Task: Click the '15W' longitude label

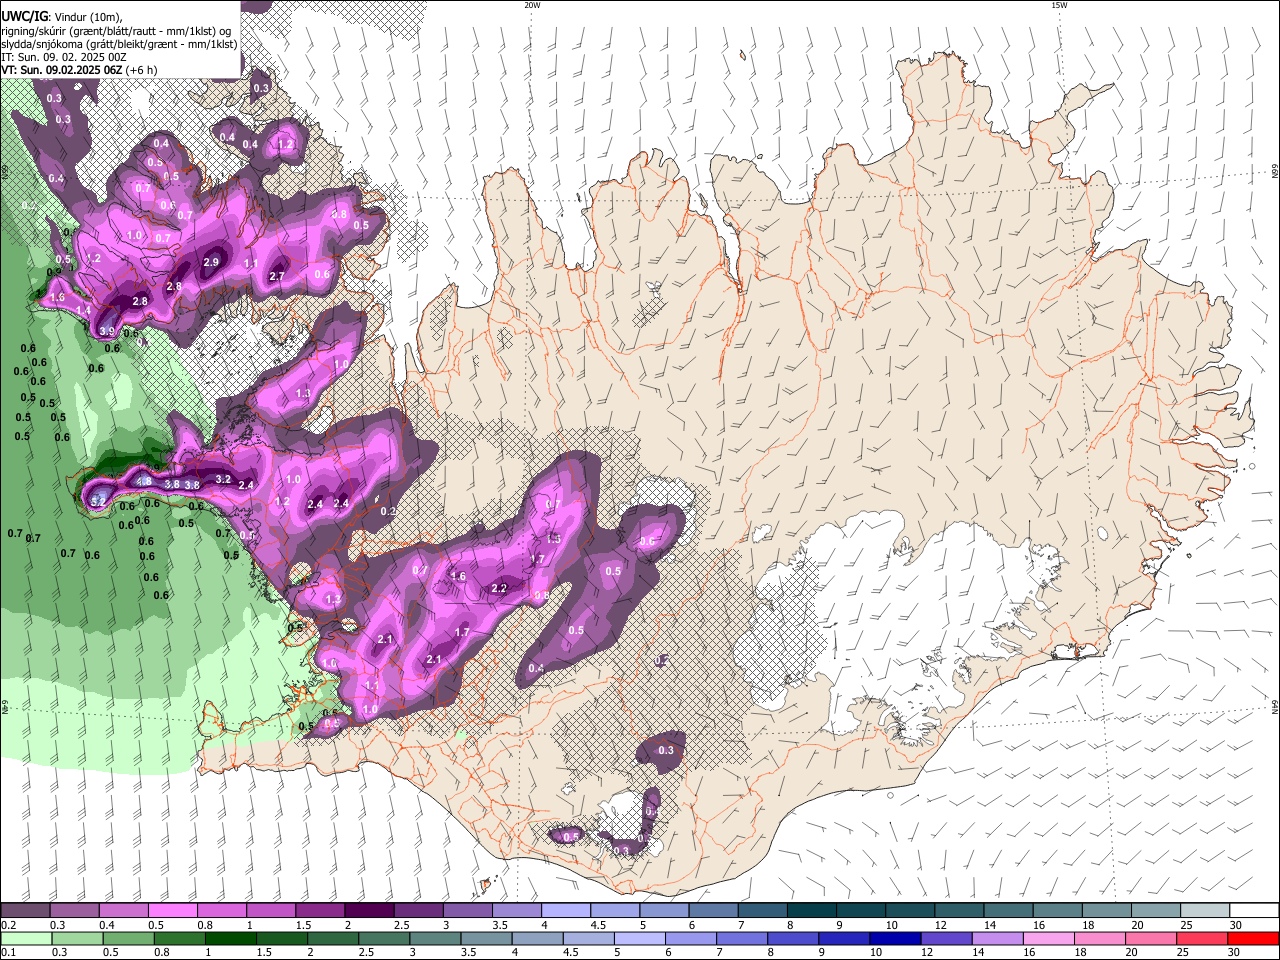Action: click(x=1059, y=5)
